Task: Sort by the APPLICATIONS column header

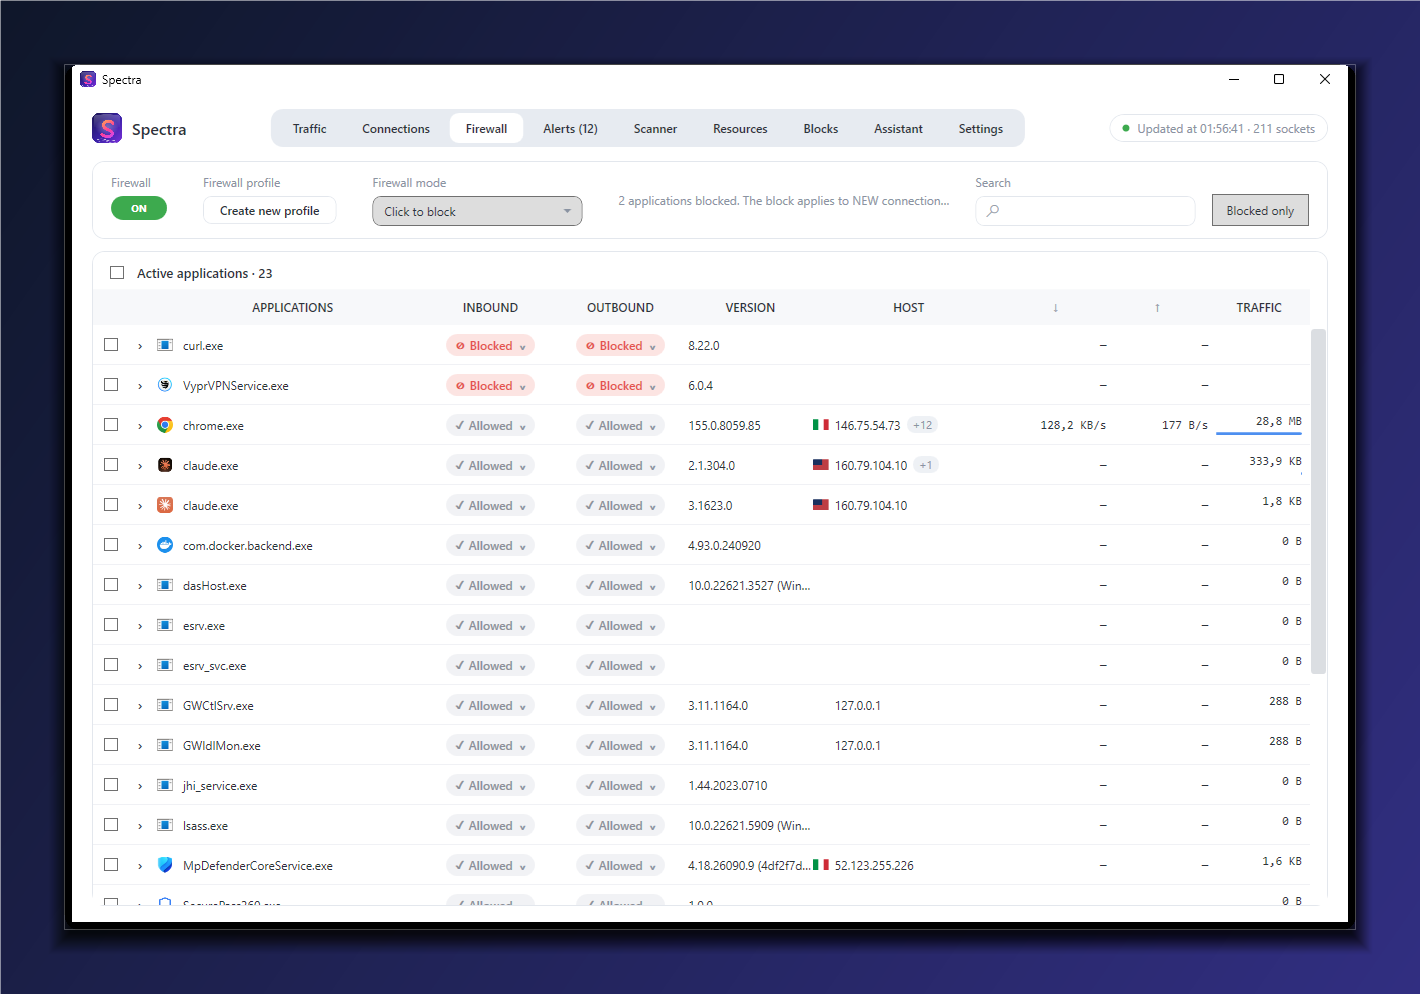Action: (292, 308)
